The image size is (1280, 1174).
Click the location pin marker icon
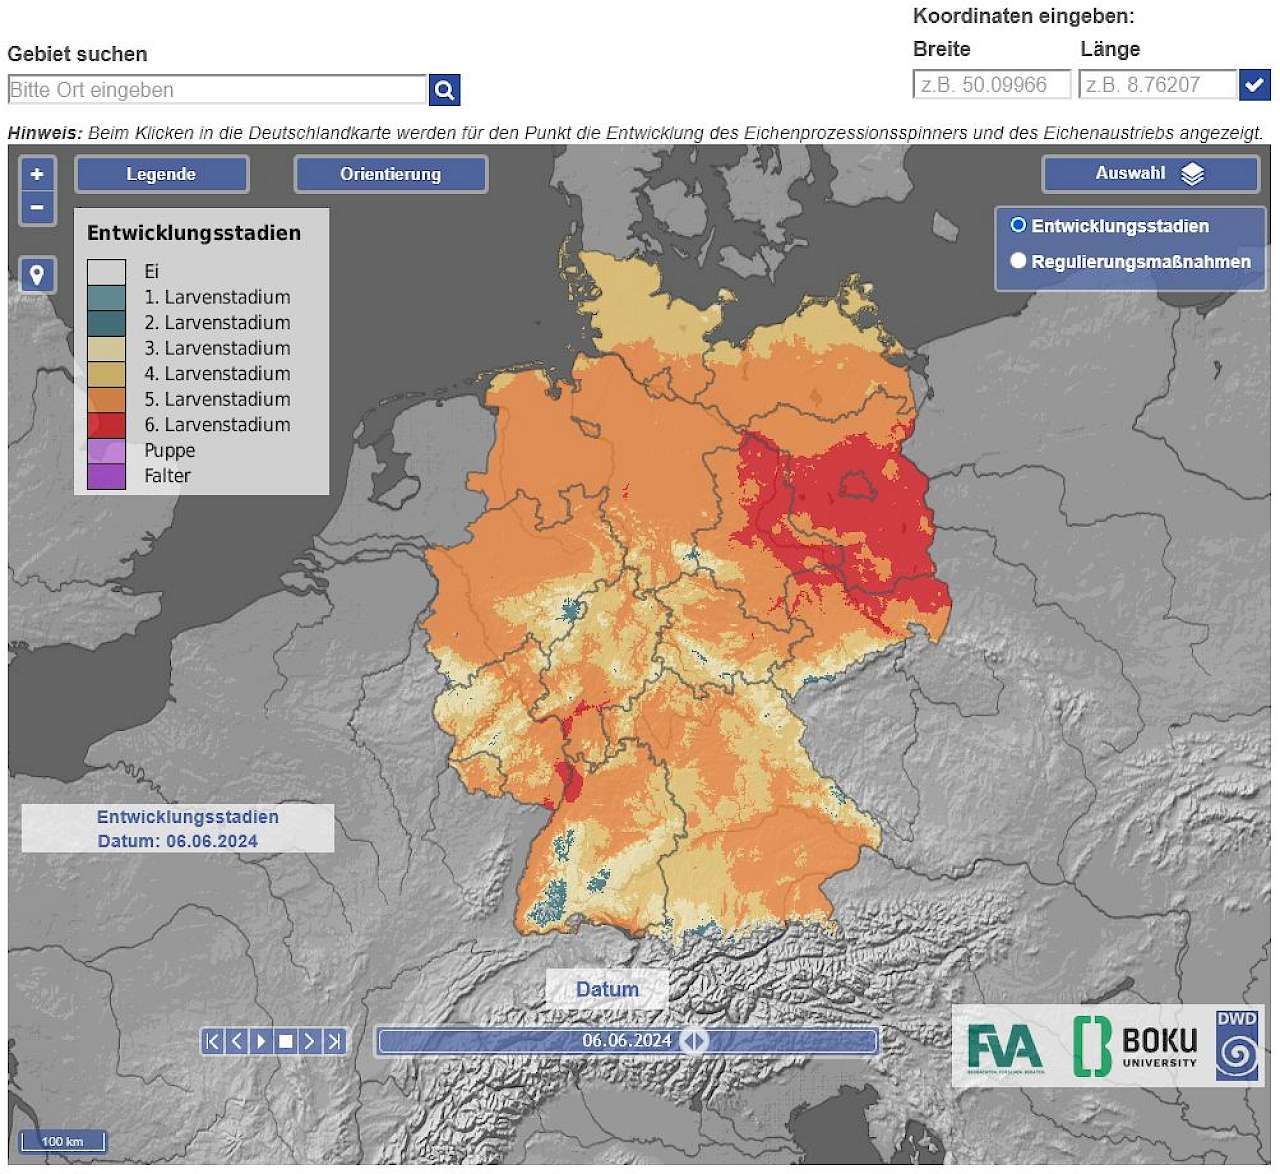[x=37, y=274]
